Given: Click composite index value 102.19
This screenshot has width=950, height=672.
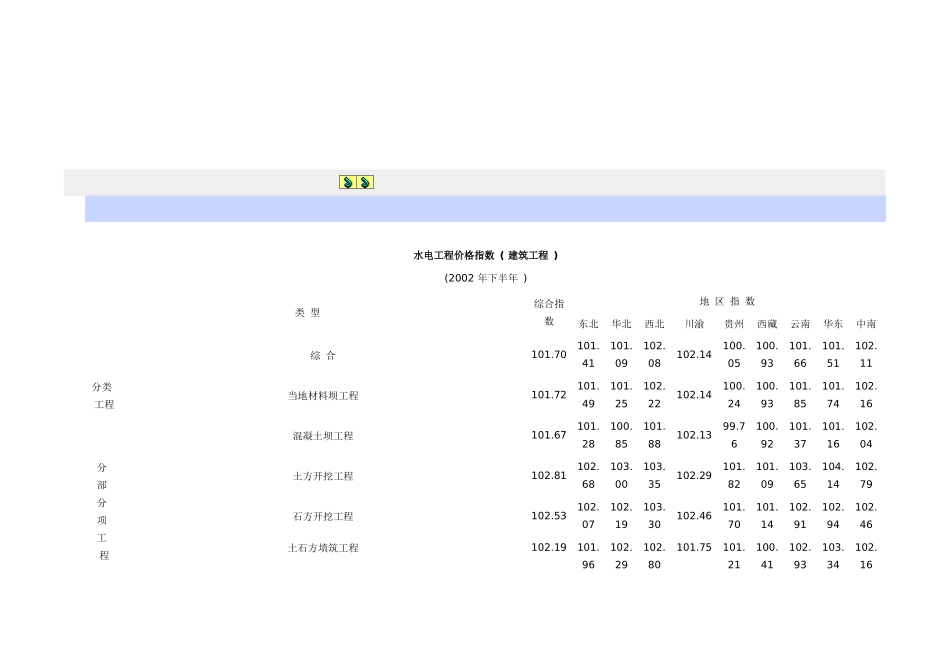Looking at the screenshot, I should pos(549,547).
